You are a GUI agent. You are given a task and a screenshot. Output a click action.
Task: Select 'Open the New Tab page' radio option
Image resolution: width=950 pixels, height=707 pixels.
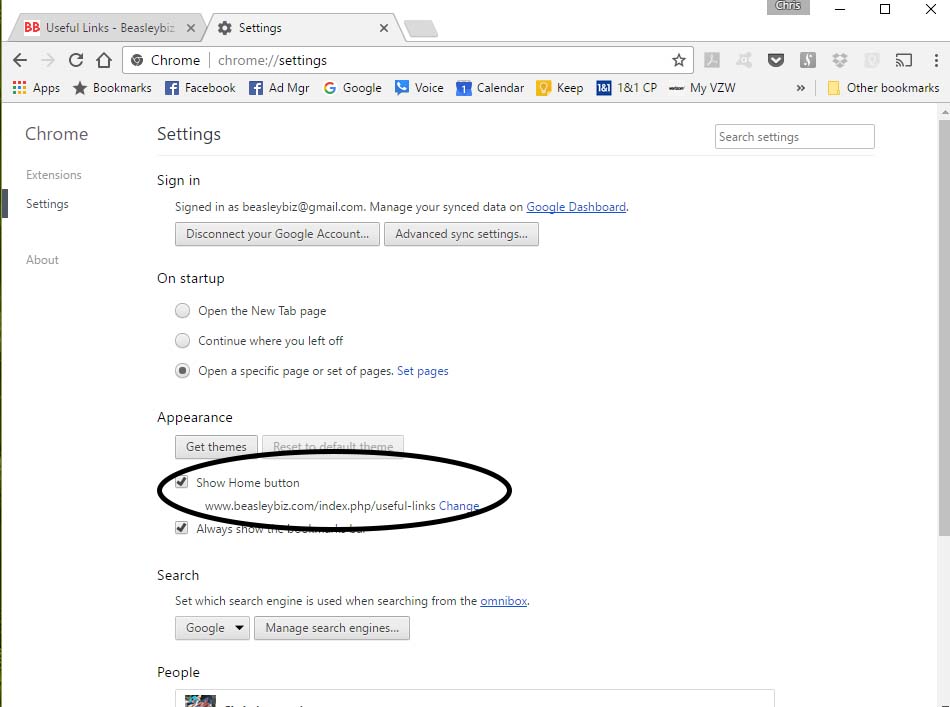(182, 311)
